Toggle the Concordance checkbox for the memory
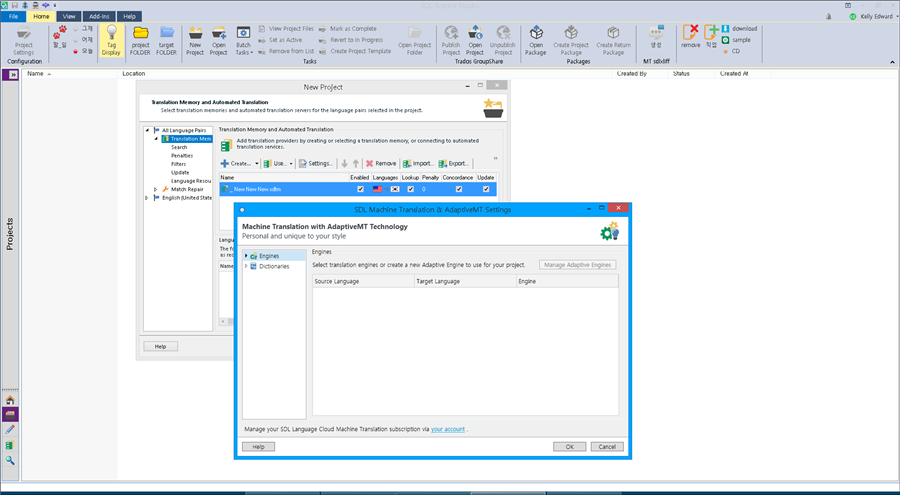 [x=459, y=189]
